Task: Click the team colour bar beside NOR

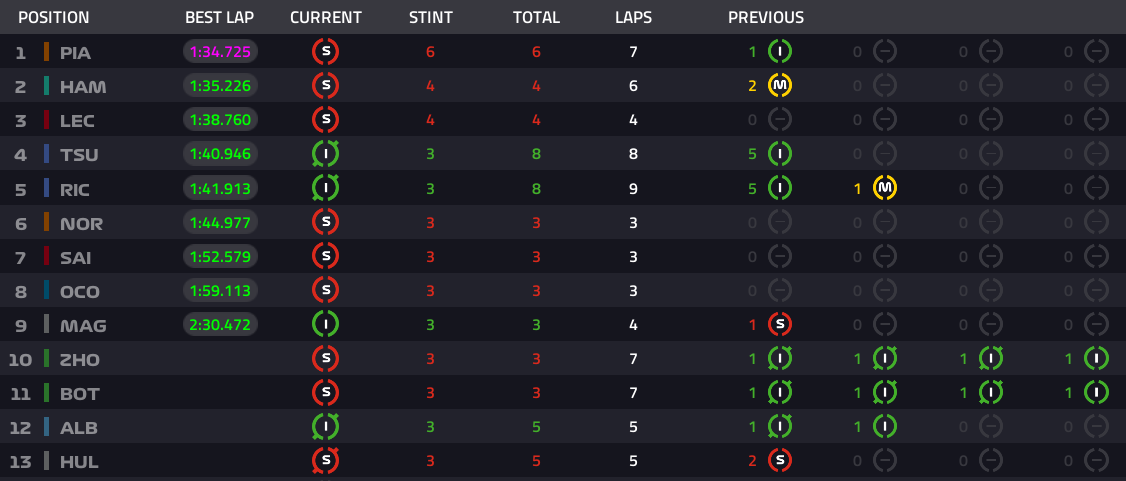Action: click(47, 223)
